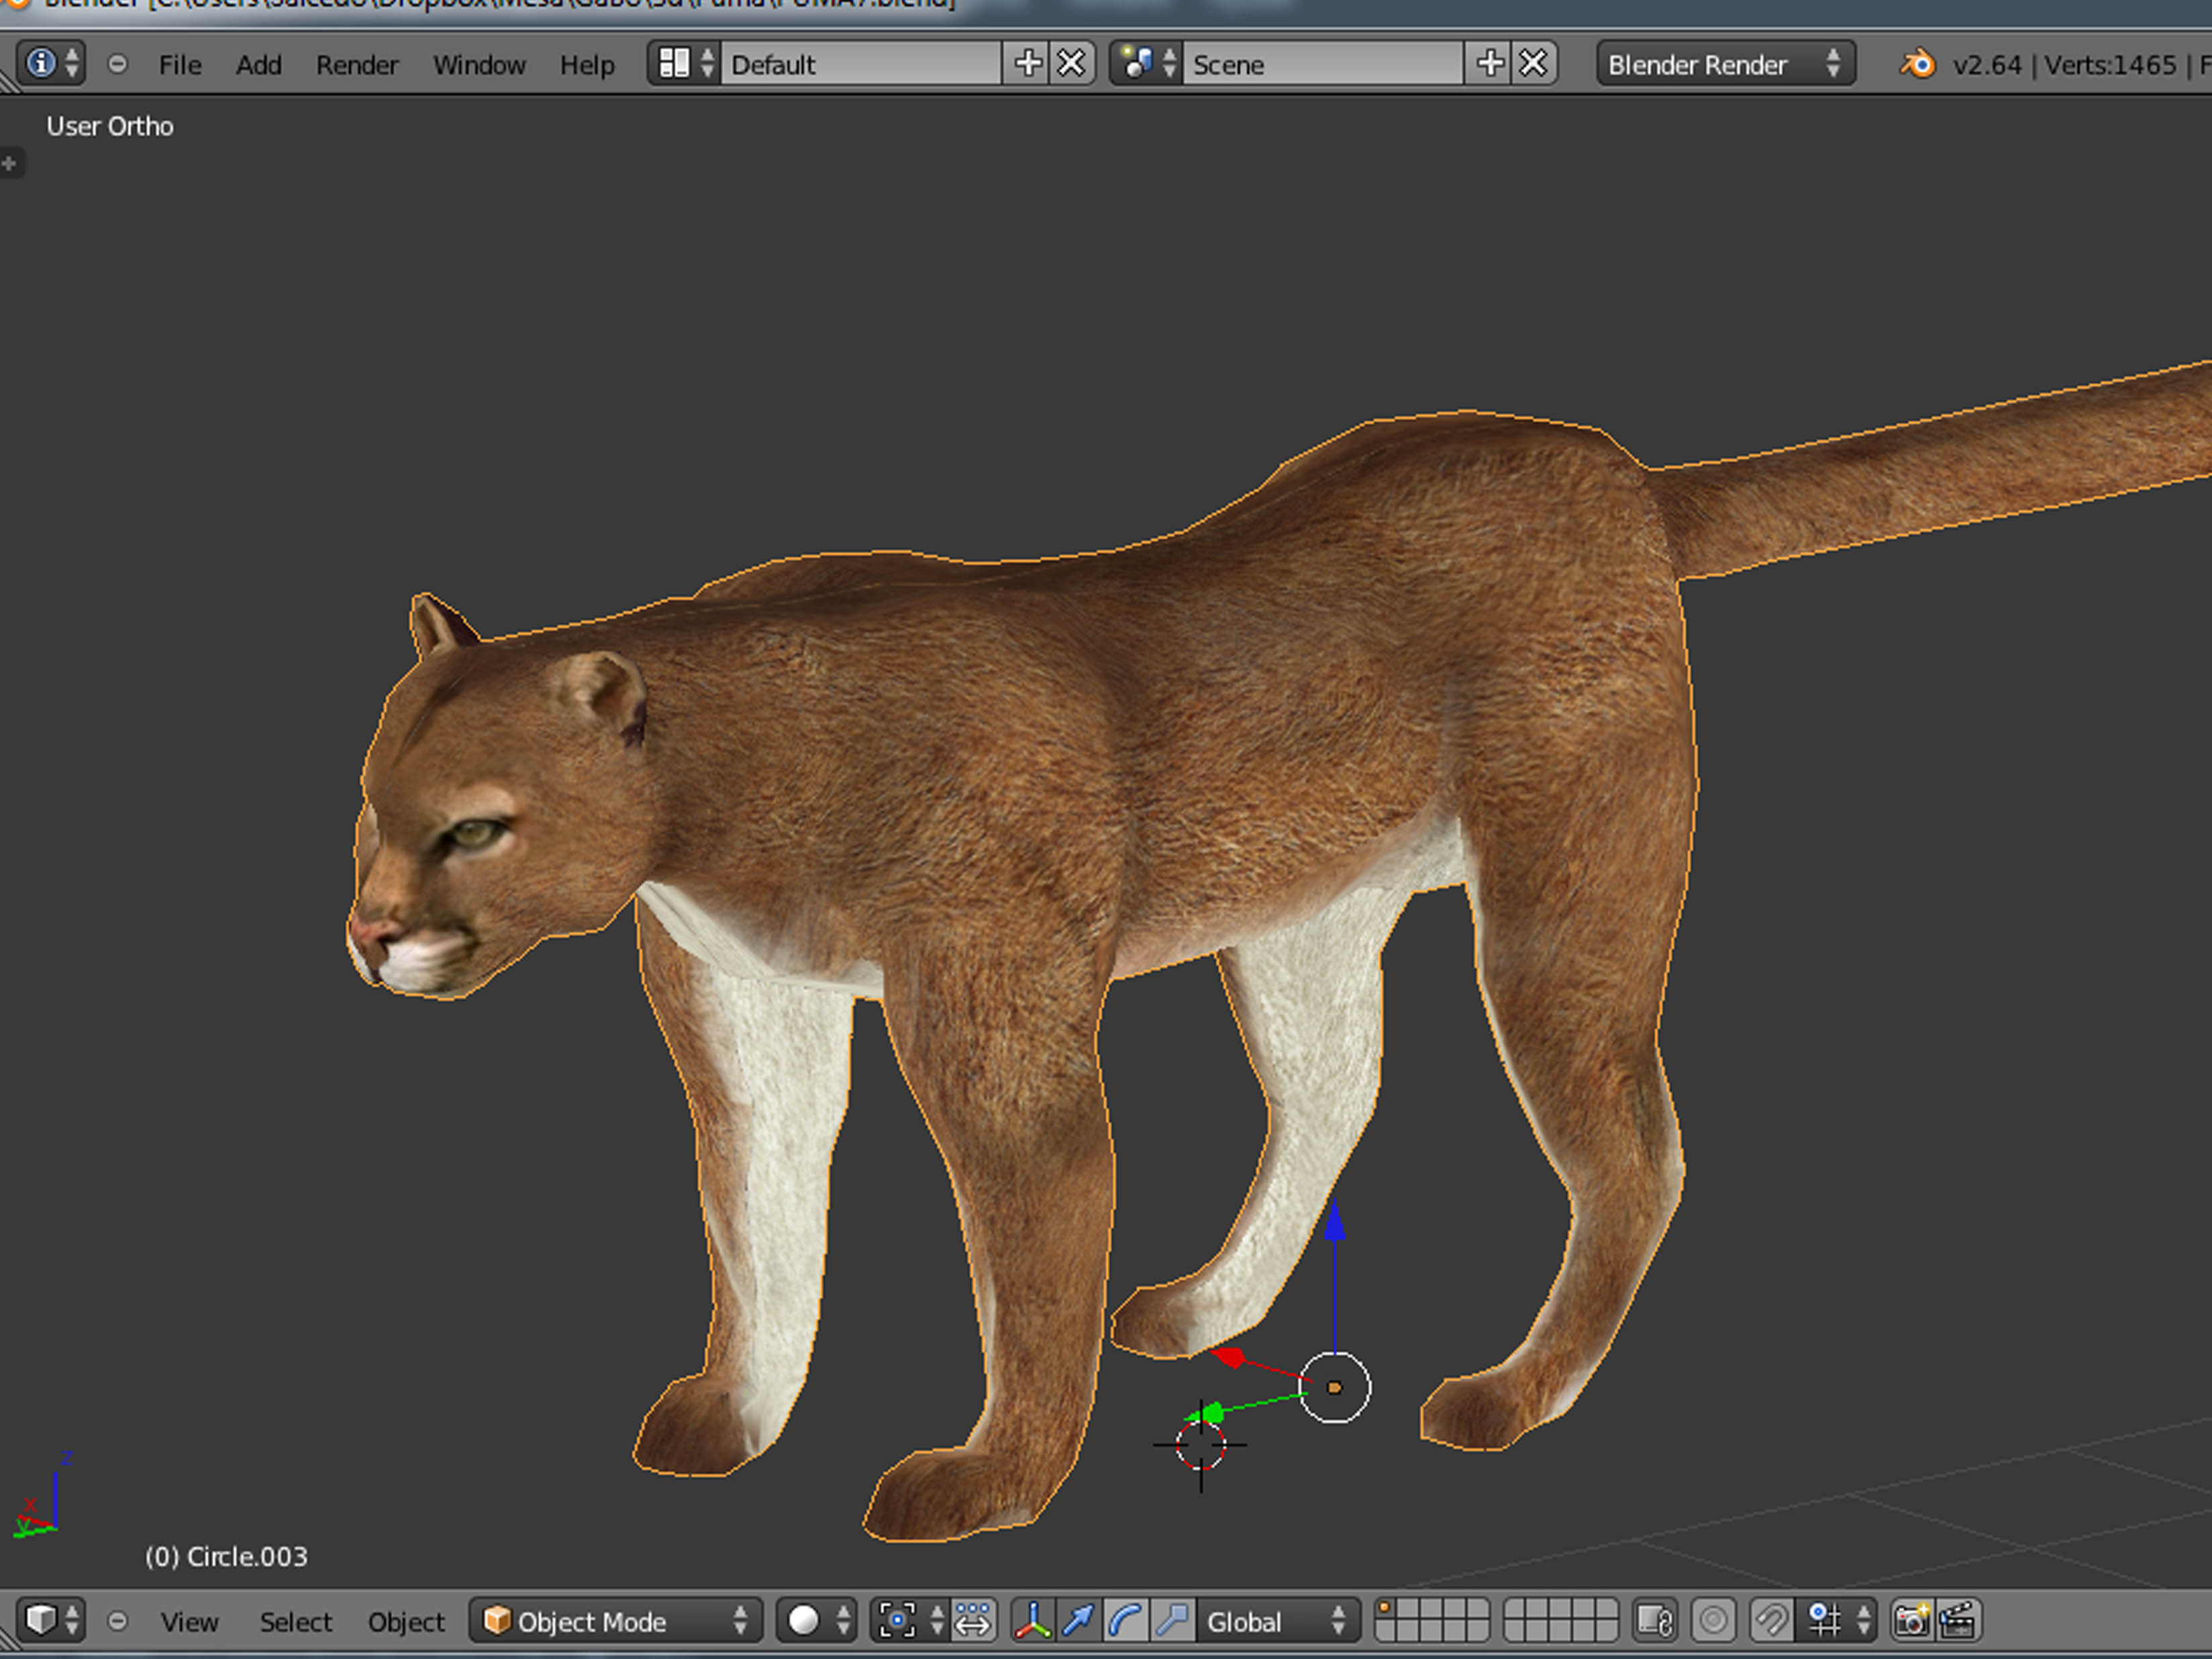
Task: Click the first active layer square
Action: [1386, 1609]
